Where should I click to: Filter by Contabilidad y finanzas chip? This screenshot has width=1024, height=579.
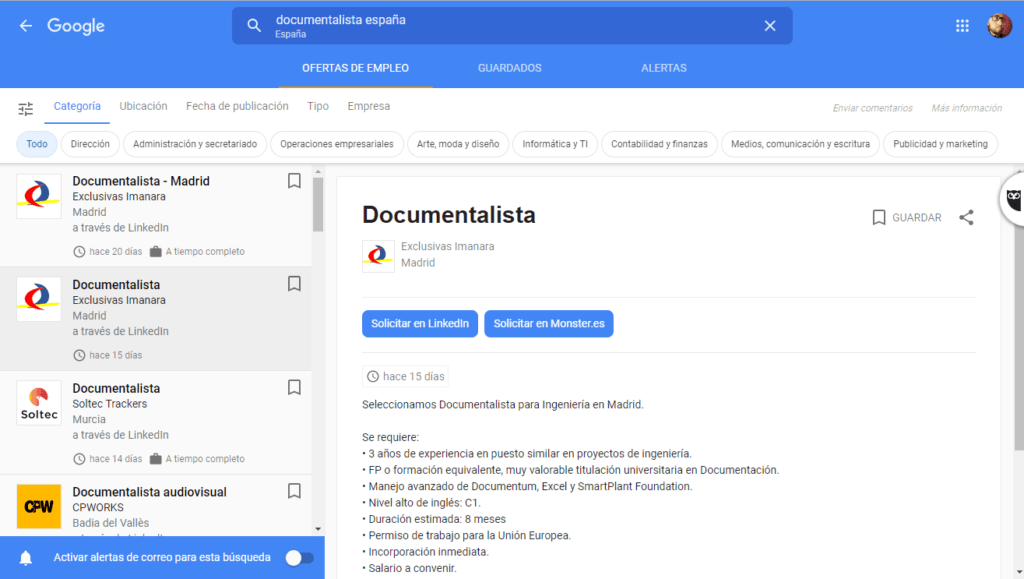click(659, 144)
